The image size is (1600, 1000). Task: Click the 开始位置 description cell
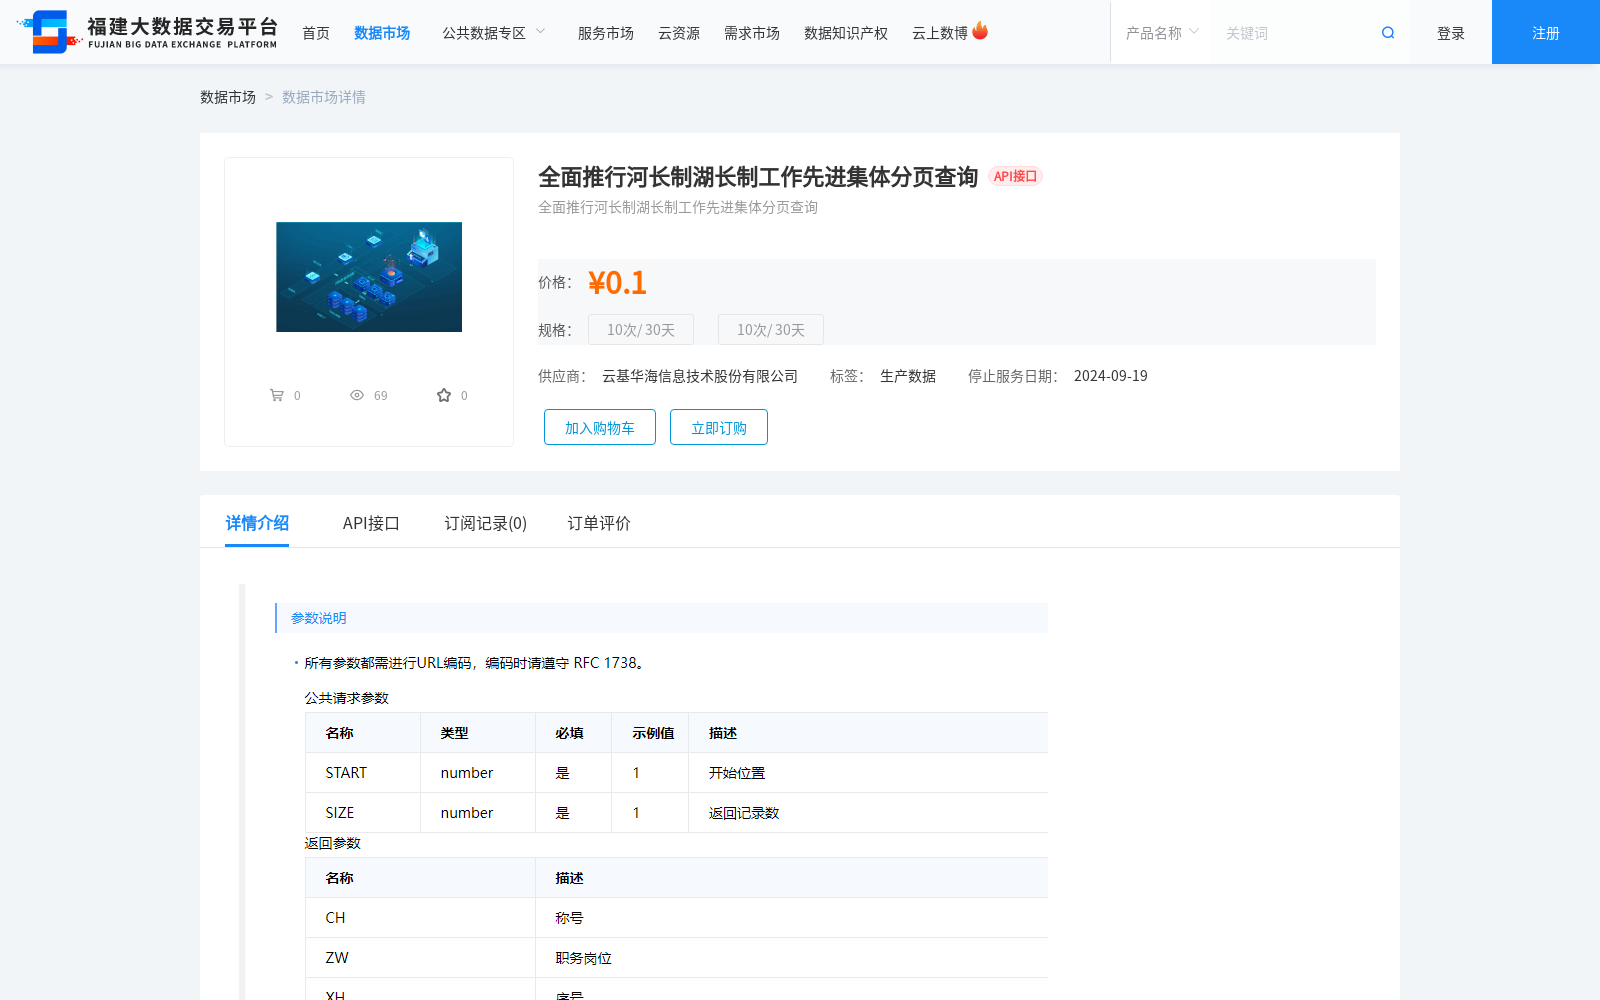[x=868, y=773]
